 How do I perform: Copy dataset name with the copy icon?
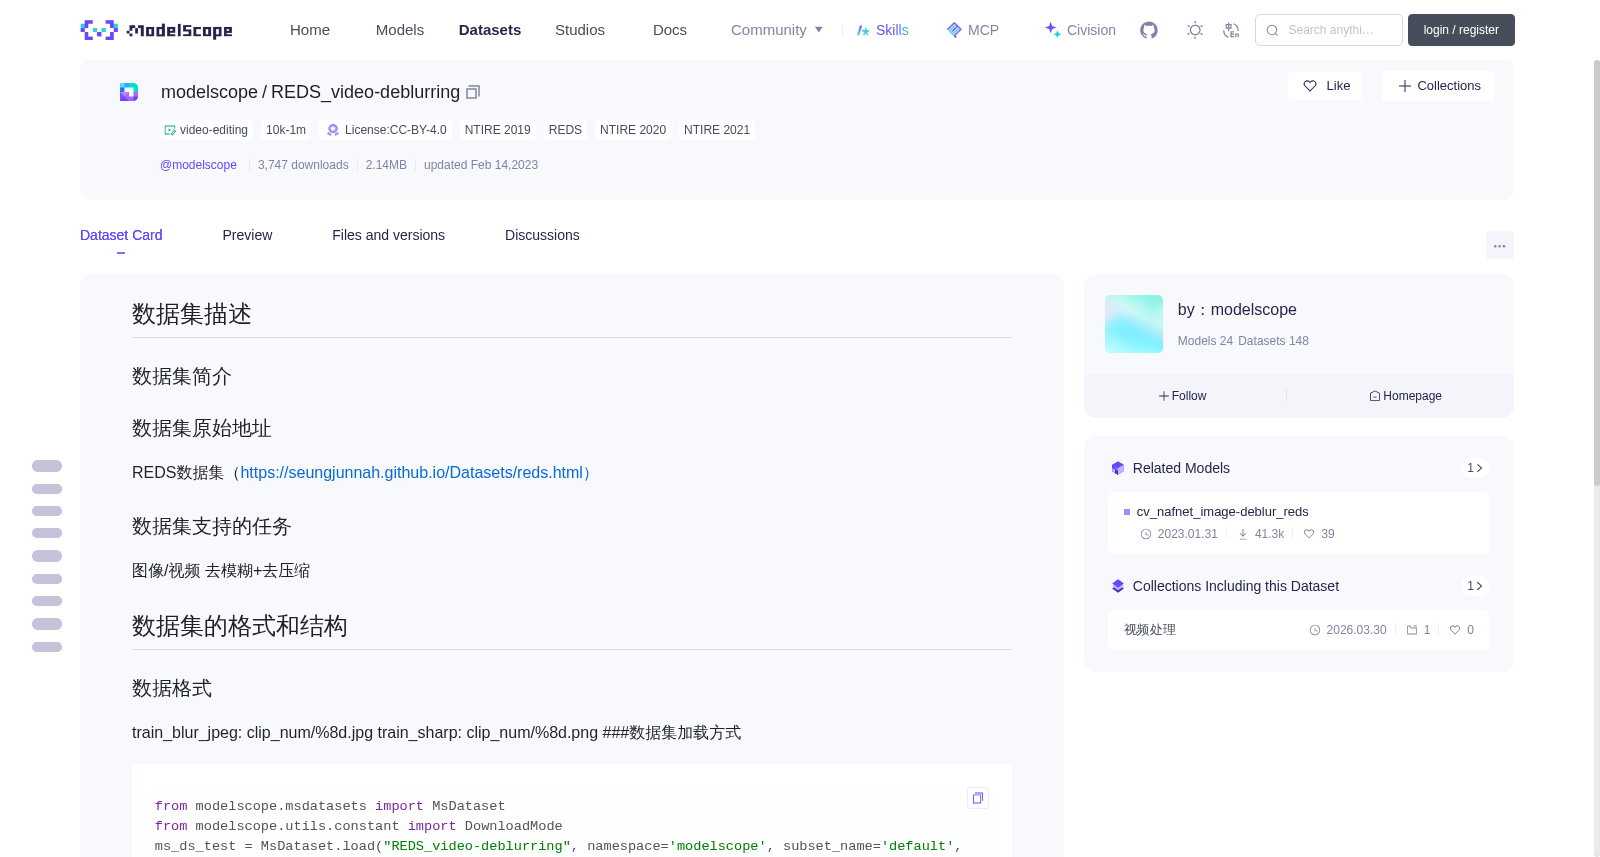click(x=473, y=92)
